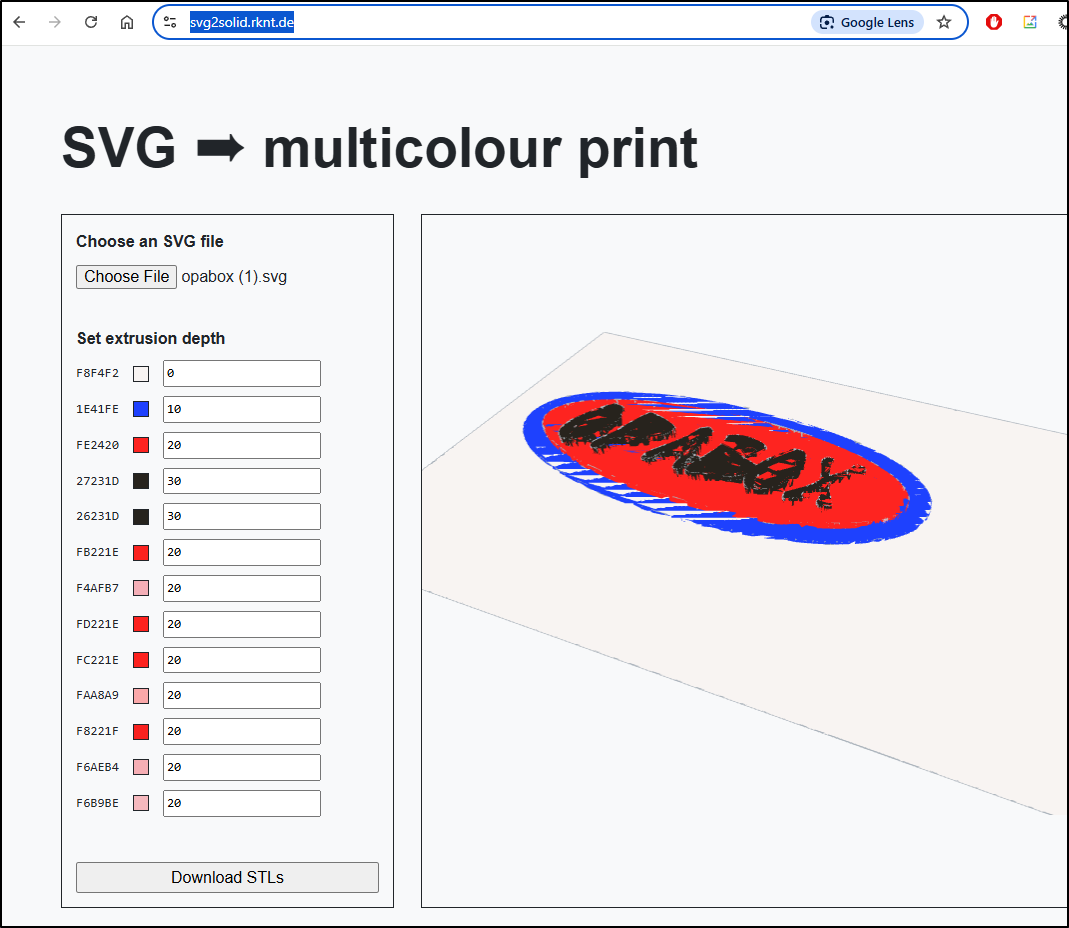Click the FE2420 hex label
Image resolution: width=1069 pixels, height=928 pixels.
click(x=97, y=445)
